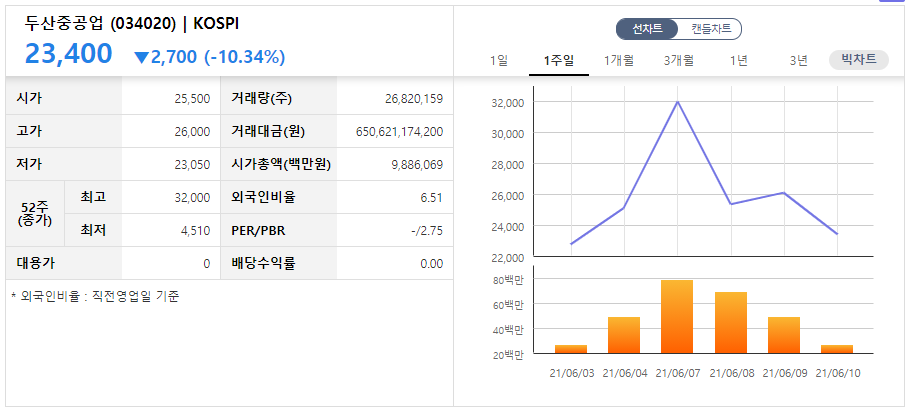This screenshot has height=414, width=913.
Task: Click the footnote 외국인비율 : 직전영업일 기준
Action: [95, 296]
